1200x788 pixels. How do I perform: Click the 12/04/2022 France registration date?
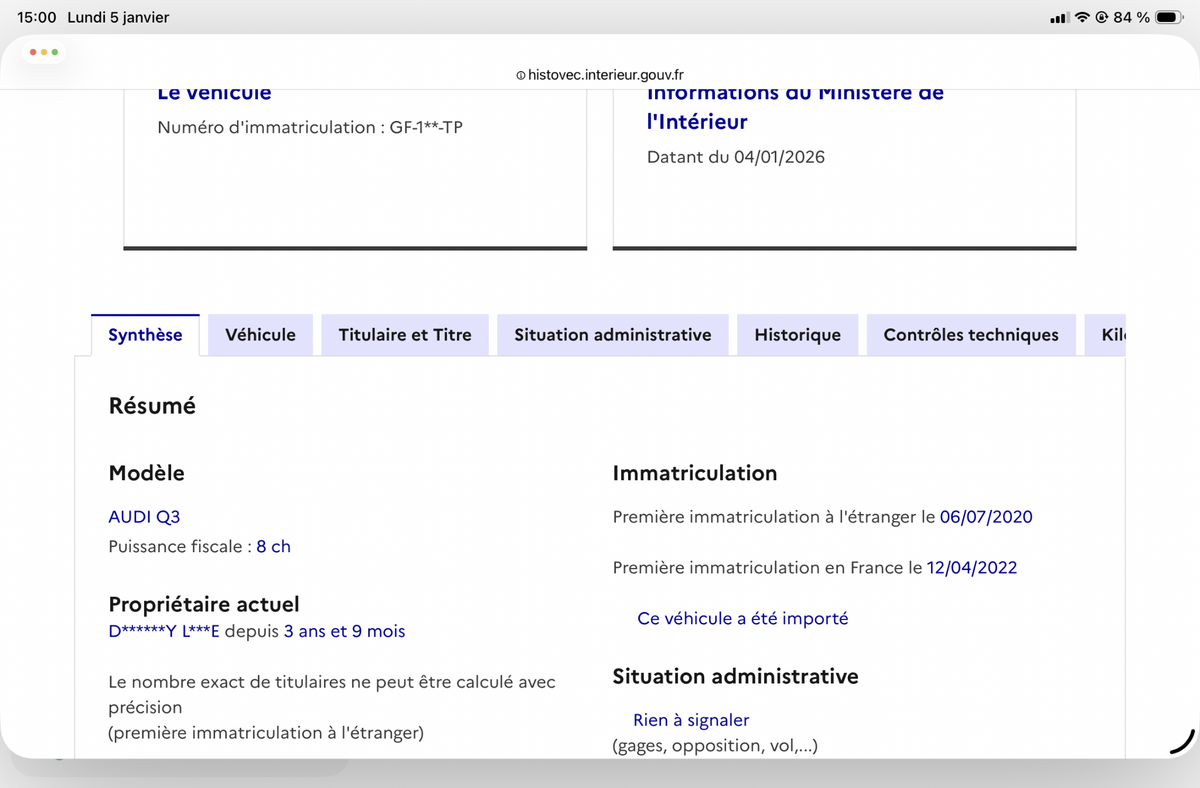971,568
